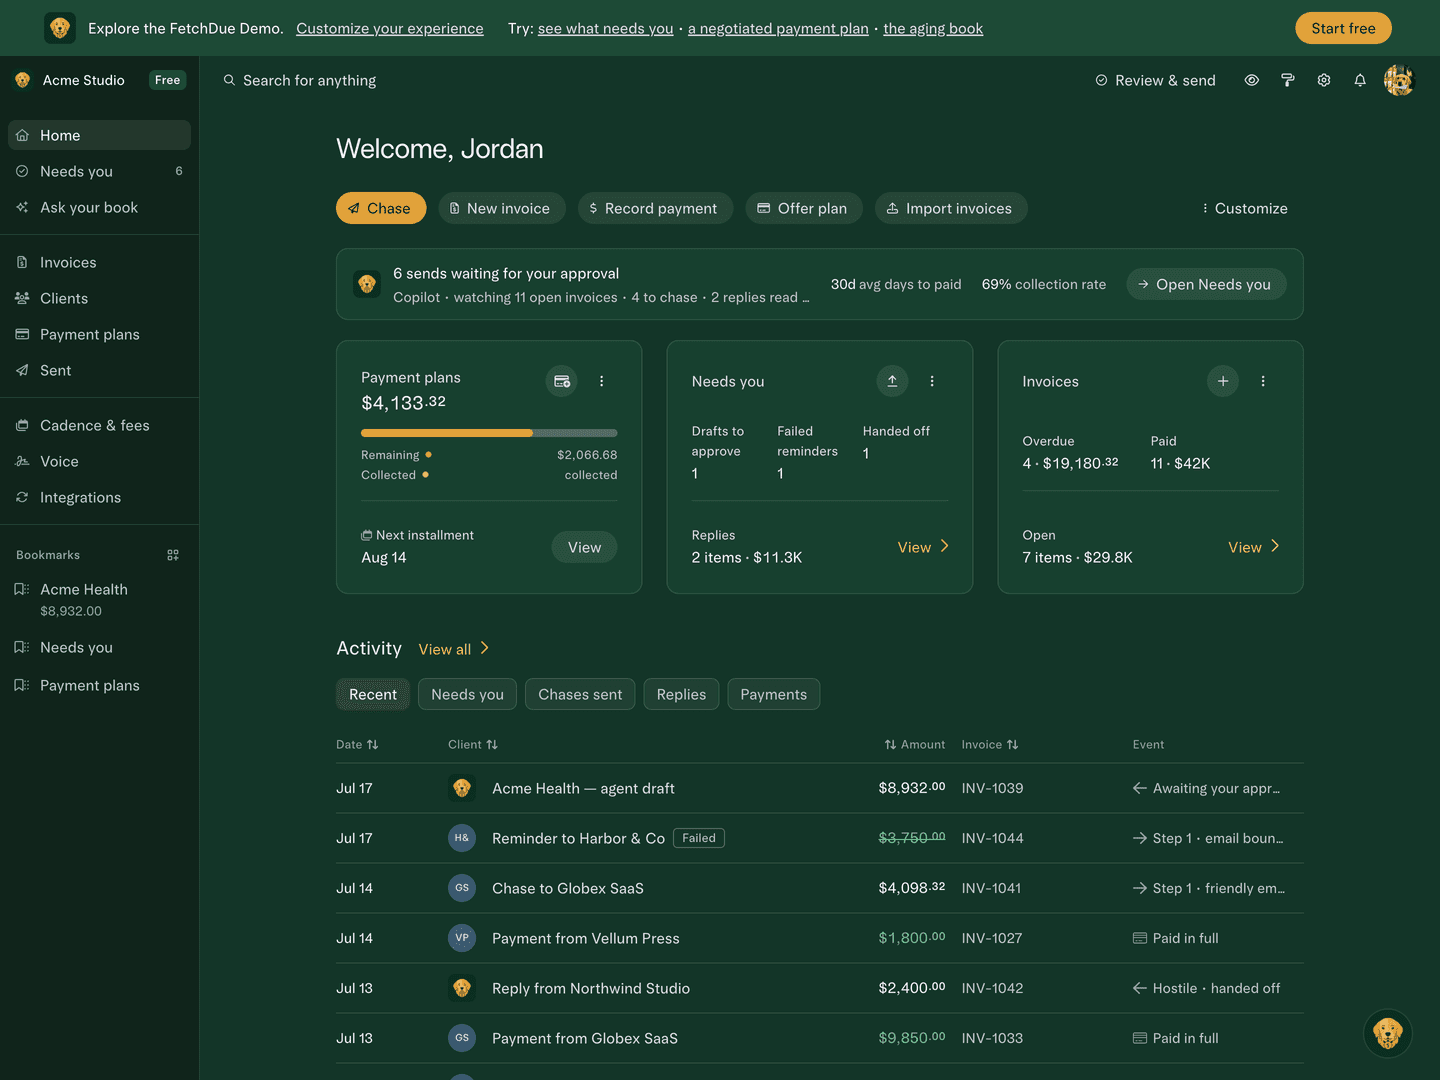Screen dimensions: 1440x1080
Task: Open the theme paint roller icon
Action: (1288, 80)
